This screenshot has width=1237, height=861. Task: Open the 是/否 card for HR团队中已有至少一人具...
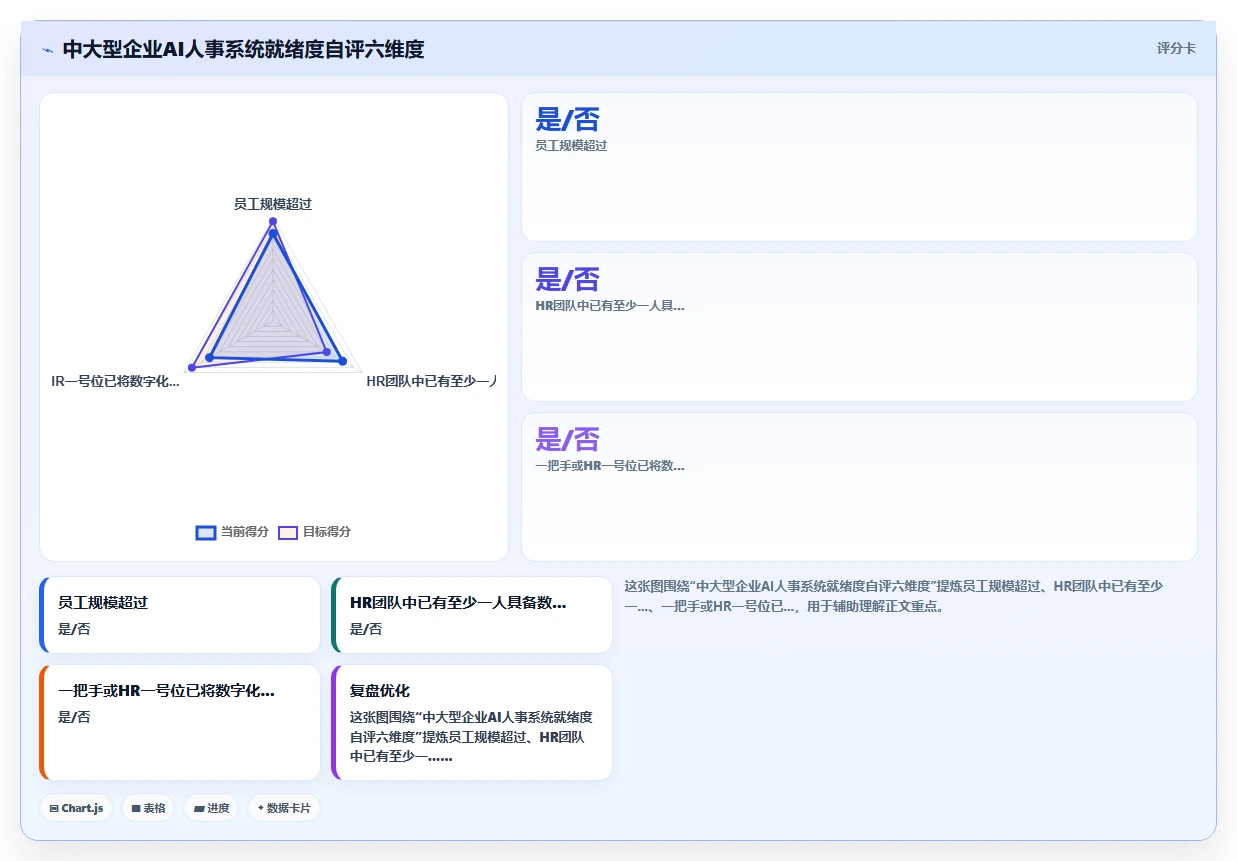pos(859,327)
